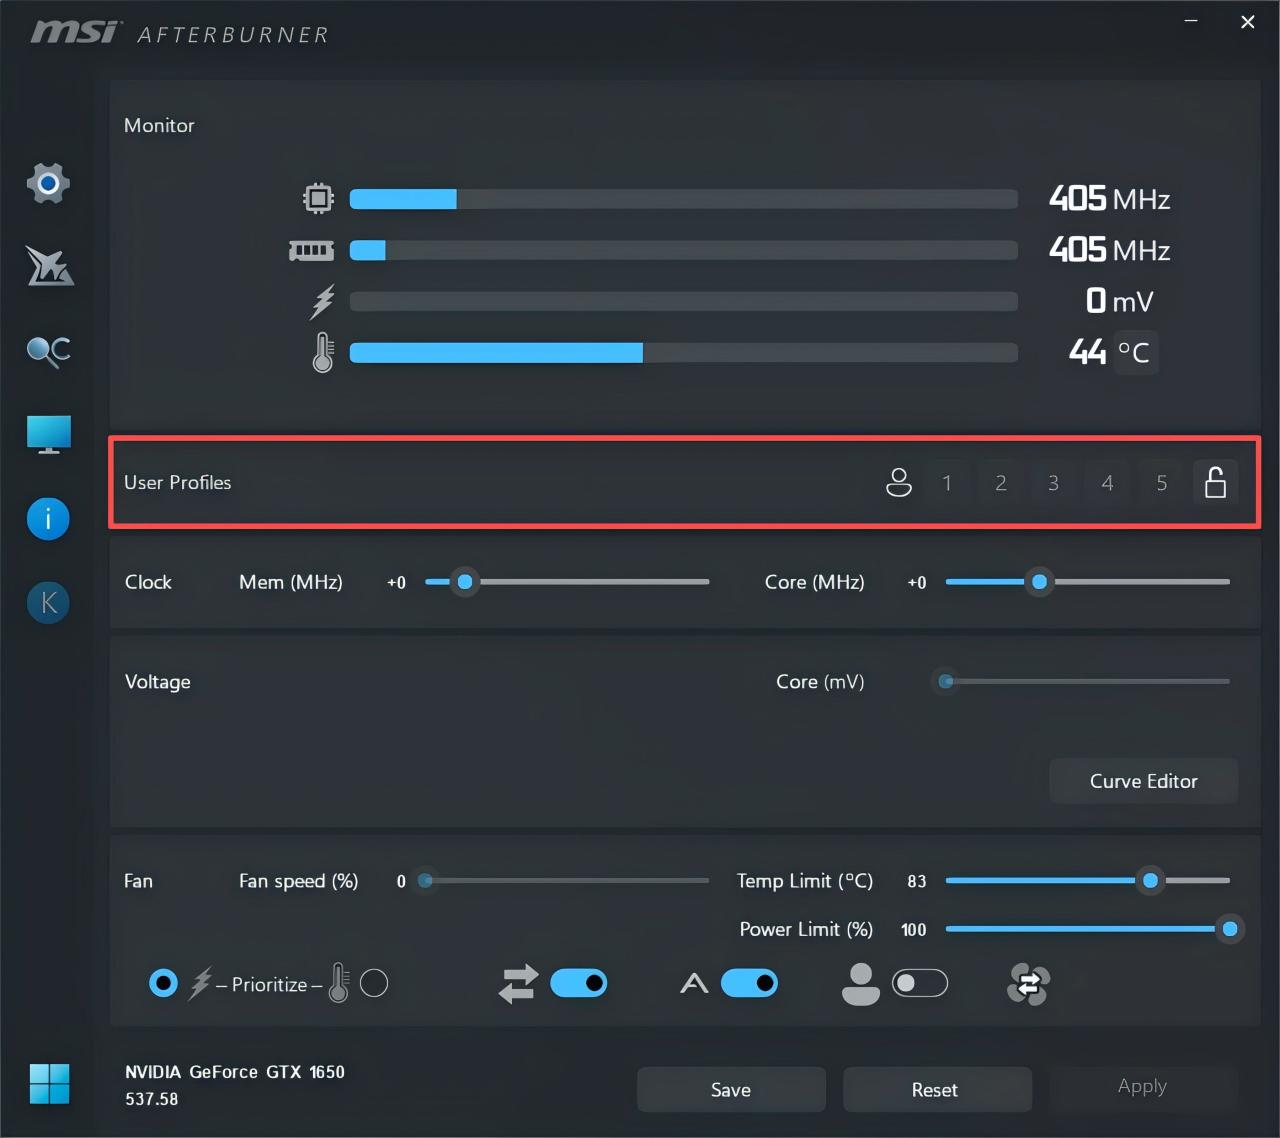Click the fan sync icon with fan blades

[1028, 984]
